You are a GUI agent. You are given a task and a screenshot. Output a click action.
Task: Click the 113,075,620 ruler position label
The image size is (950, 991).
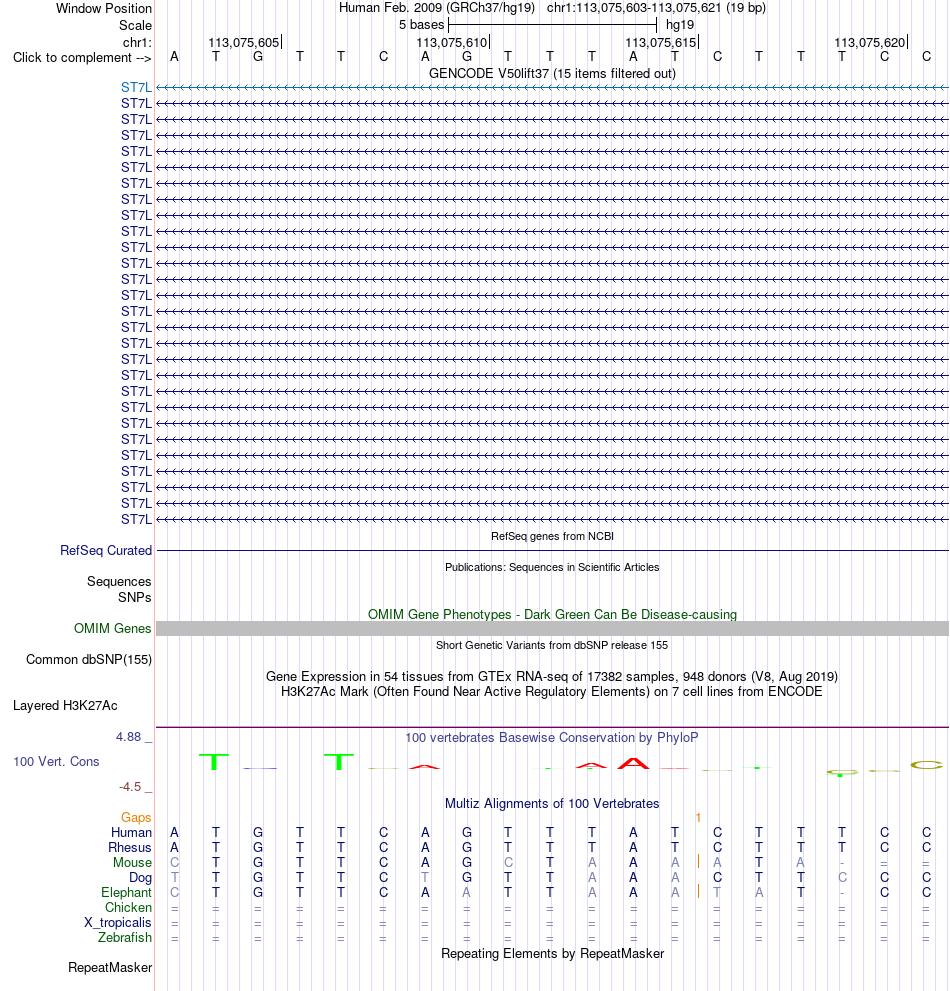tap(870, 42)
